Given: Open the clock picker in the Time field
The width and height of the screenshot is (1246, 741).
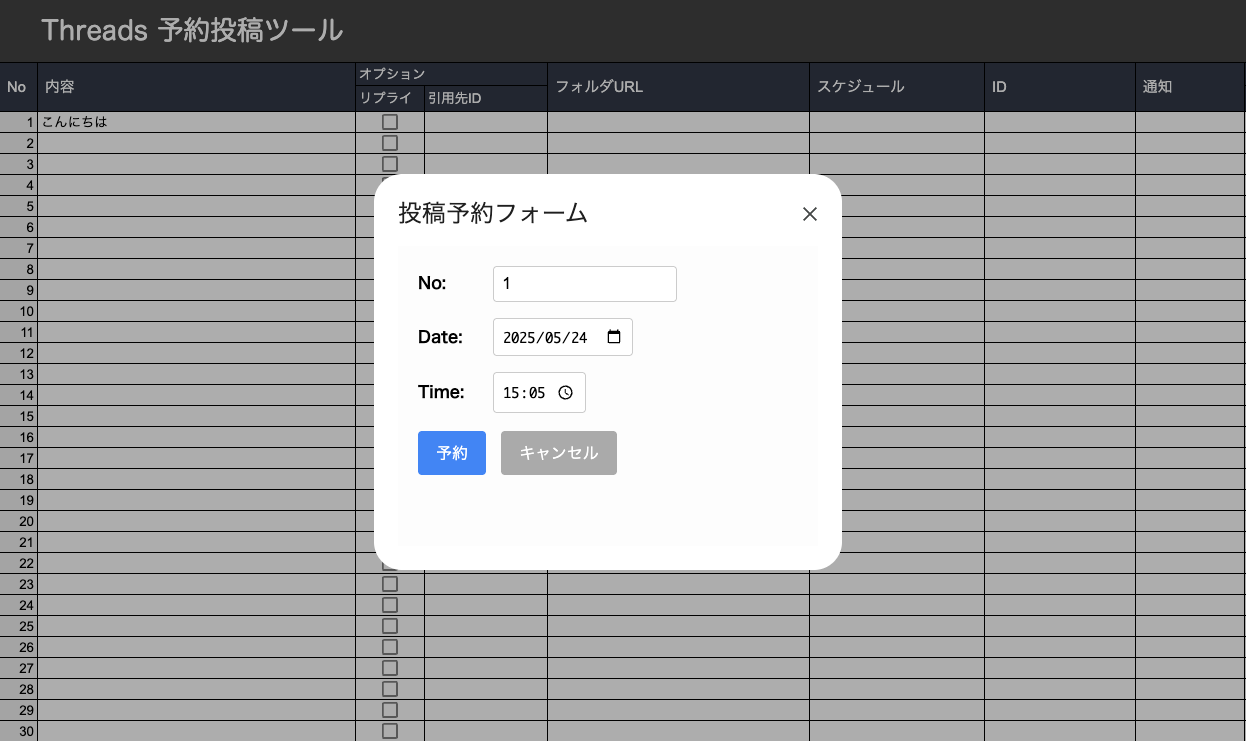Looking at the screenshot, I should pos(565,393).
